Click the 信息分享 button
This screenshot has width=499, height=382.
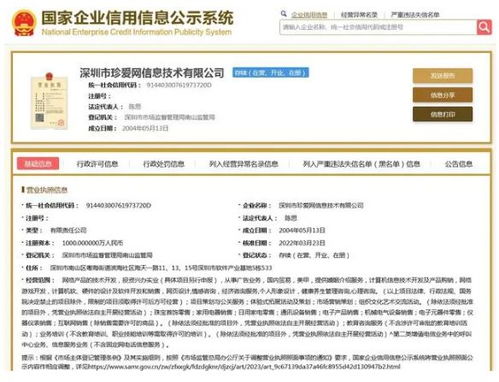442,95
